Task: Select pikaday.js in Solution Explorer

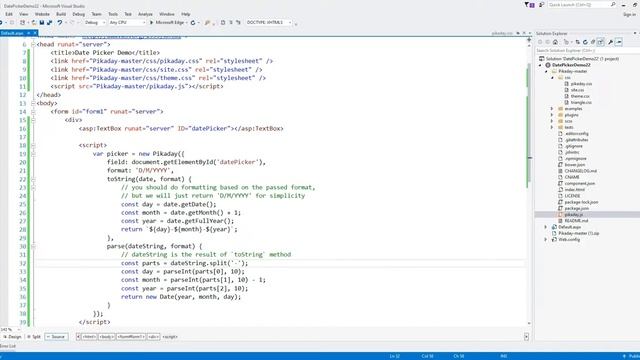Action: (573, 214)
